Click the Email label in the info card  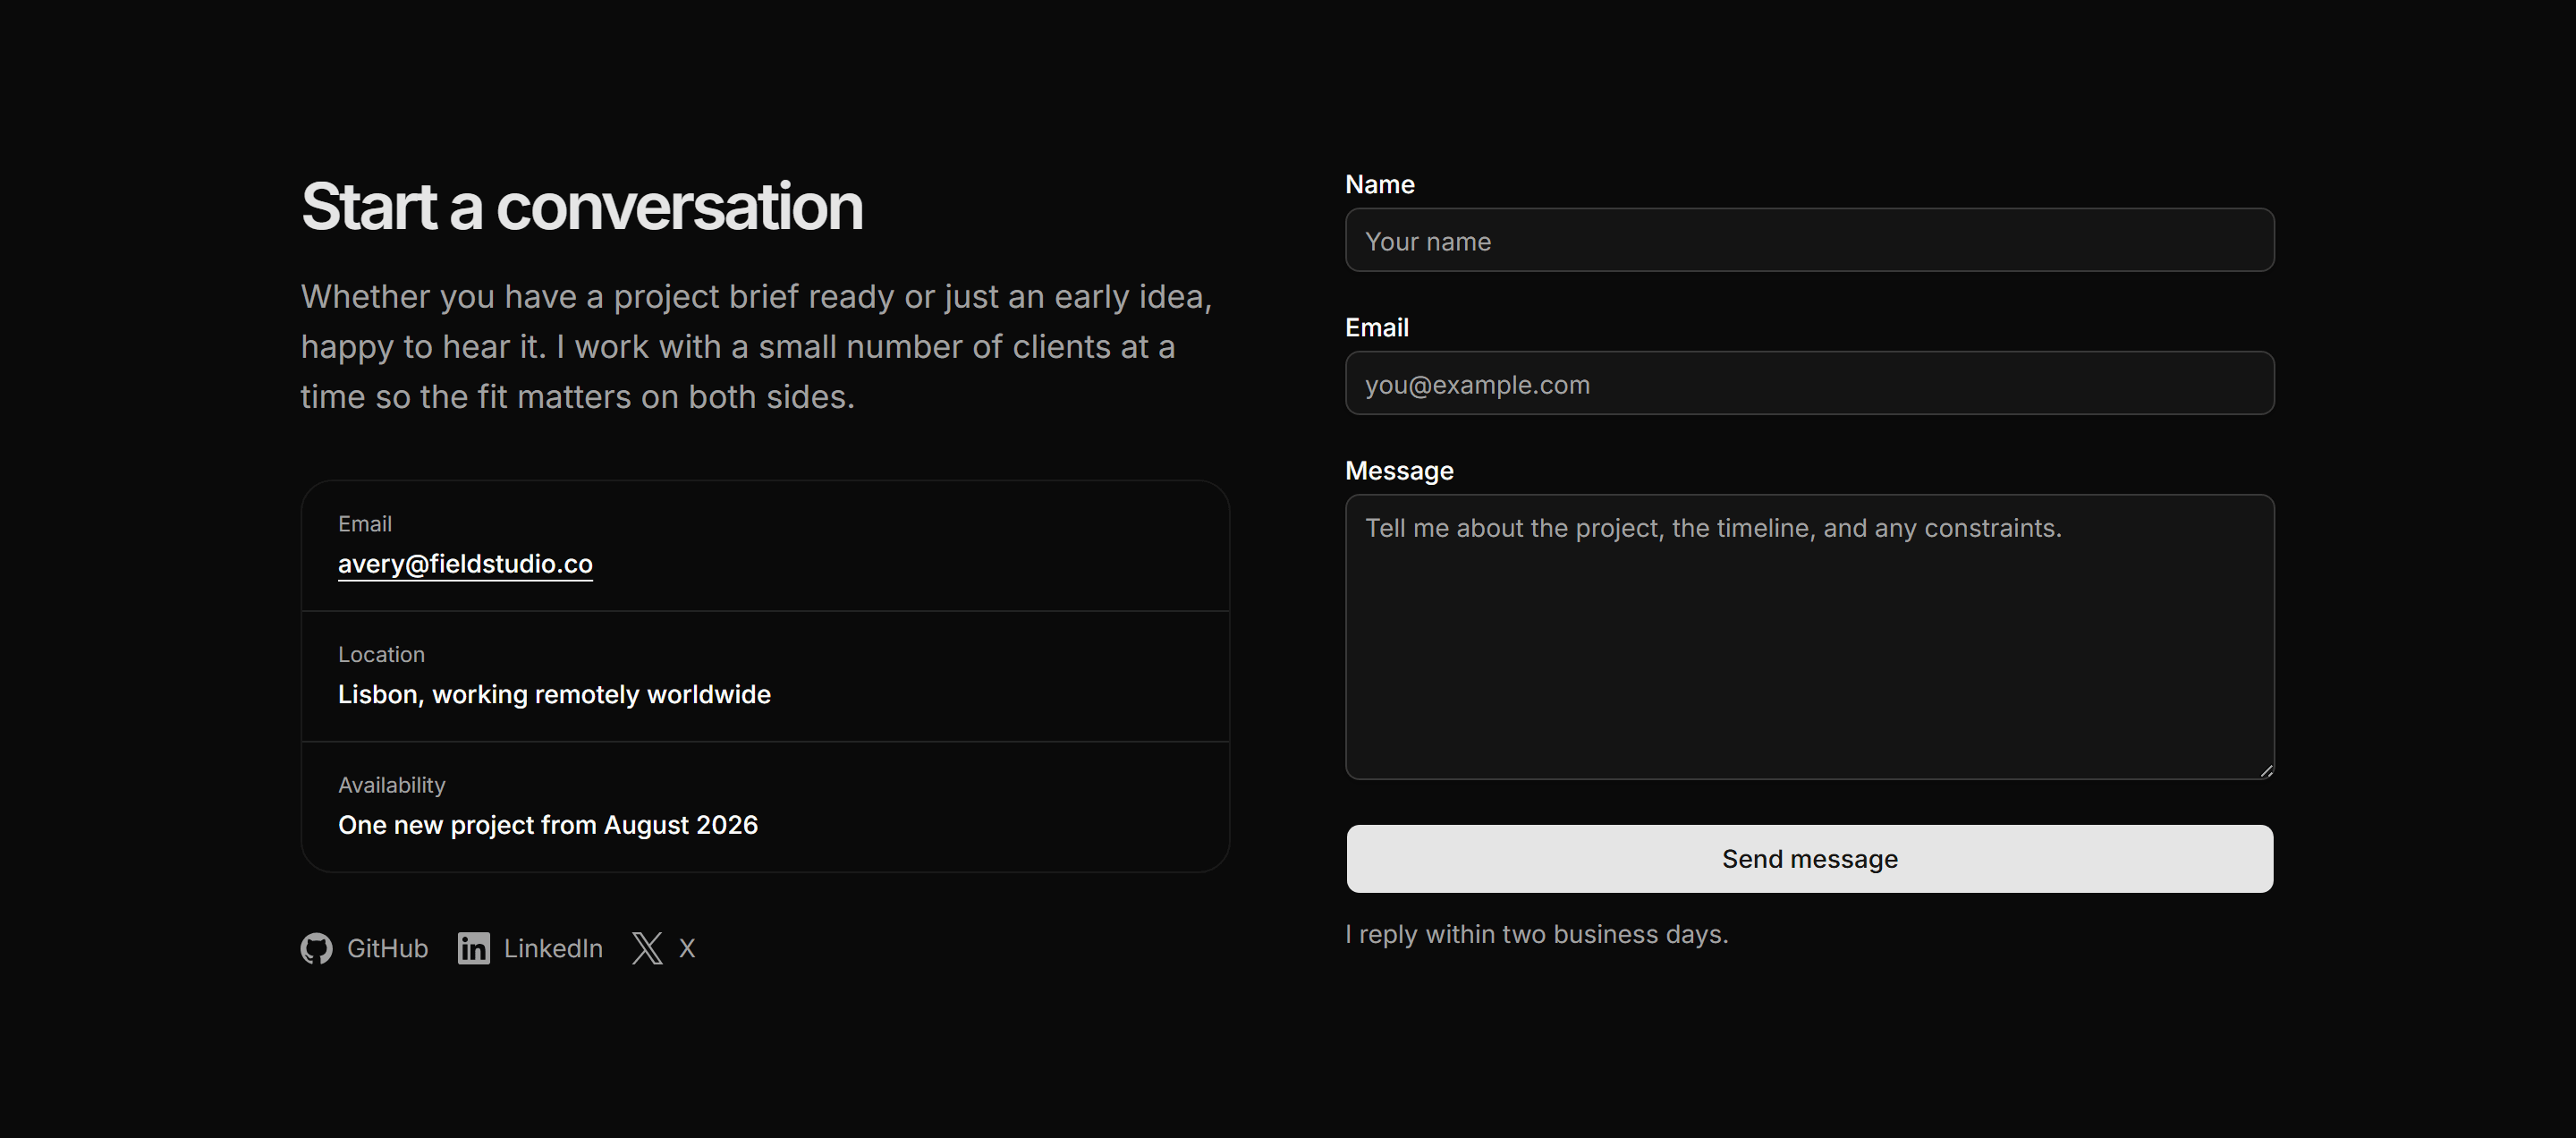tap(364, 524)
